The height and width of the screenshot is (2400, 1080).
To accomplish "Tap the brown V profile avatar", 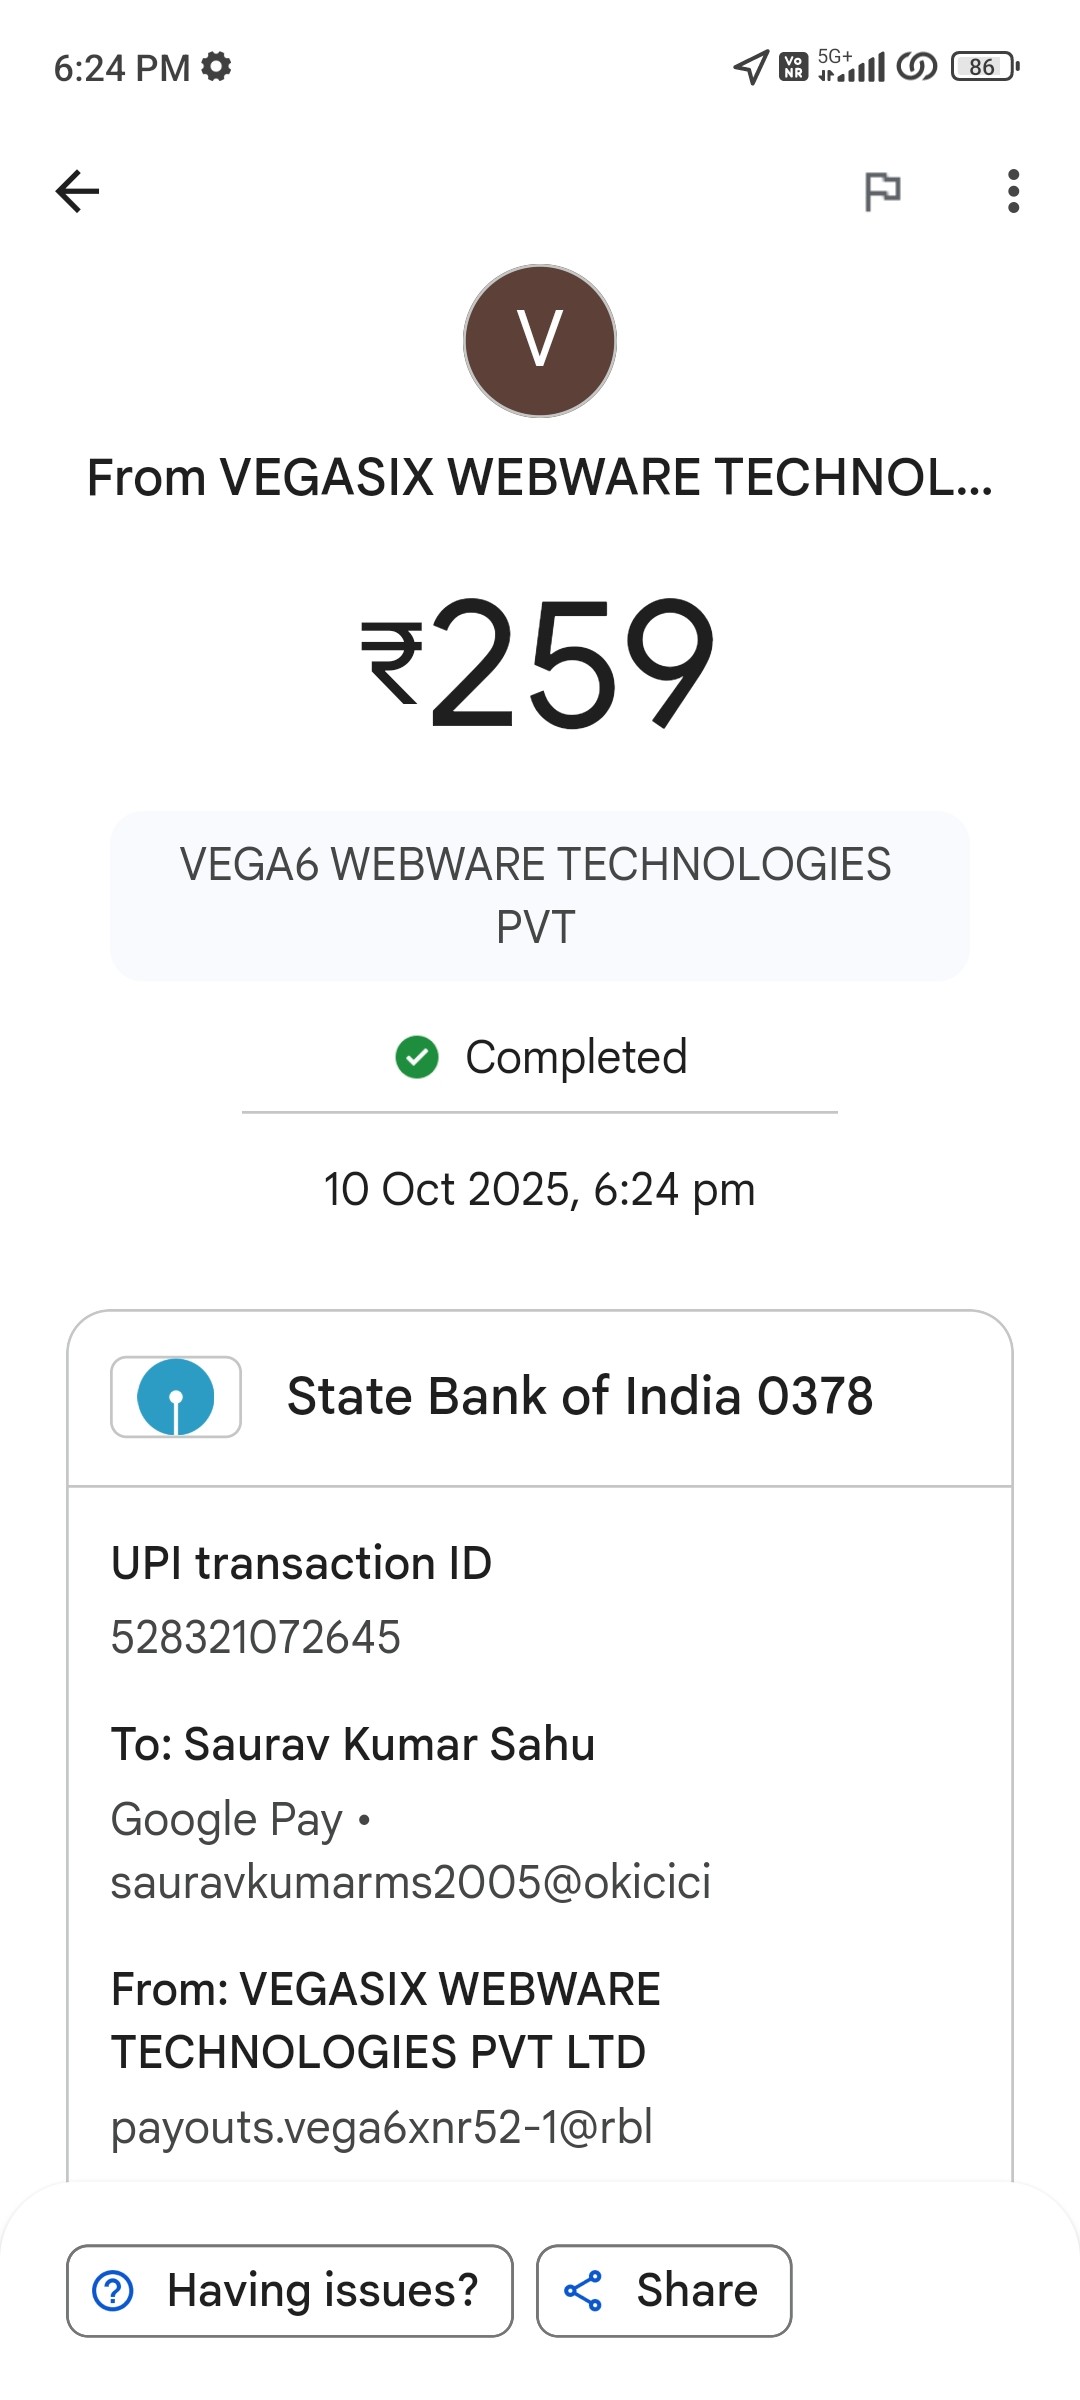I will (540, 341).
